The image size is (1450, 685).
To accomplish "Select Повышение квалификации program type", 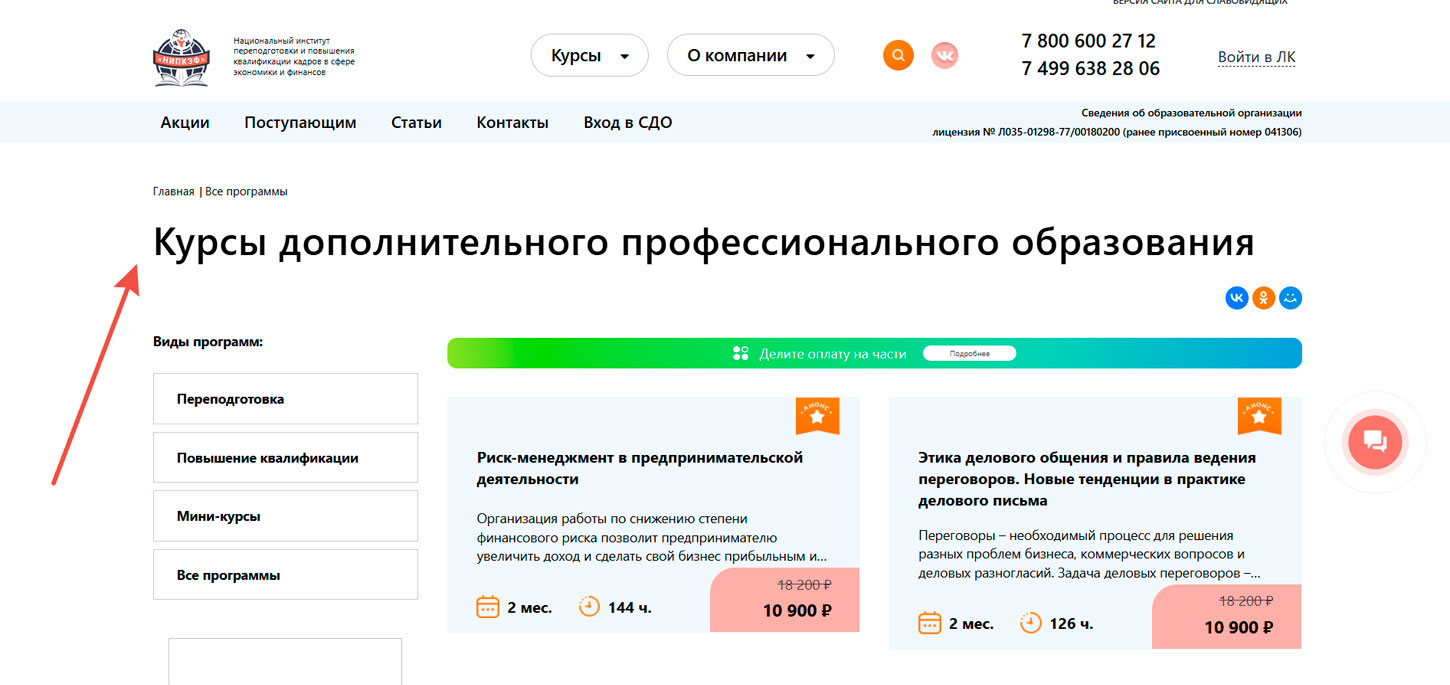I will pos(285,458).
